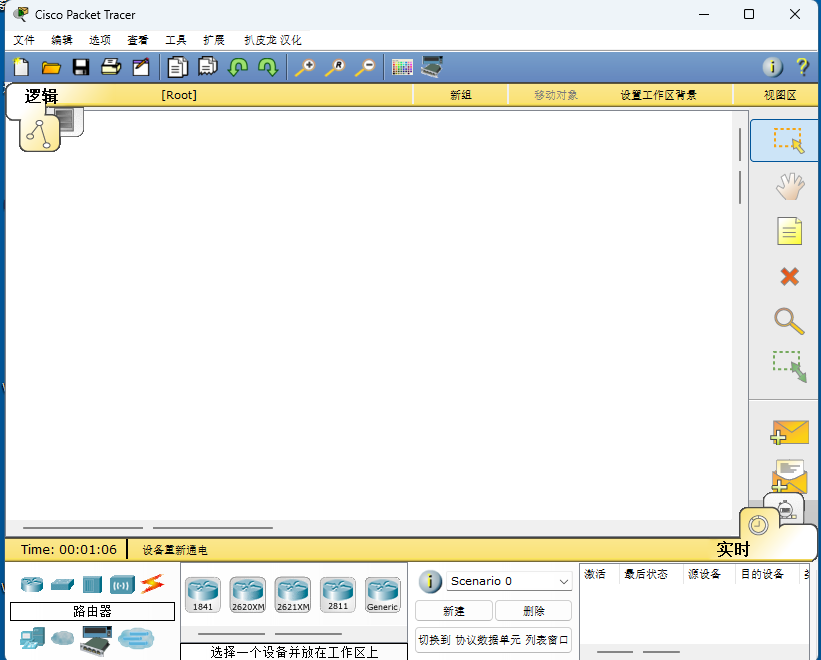Select the Wireless Devices category

pos(122,585)
